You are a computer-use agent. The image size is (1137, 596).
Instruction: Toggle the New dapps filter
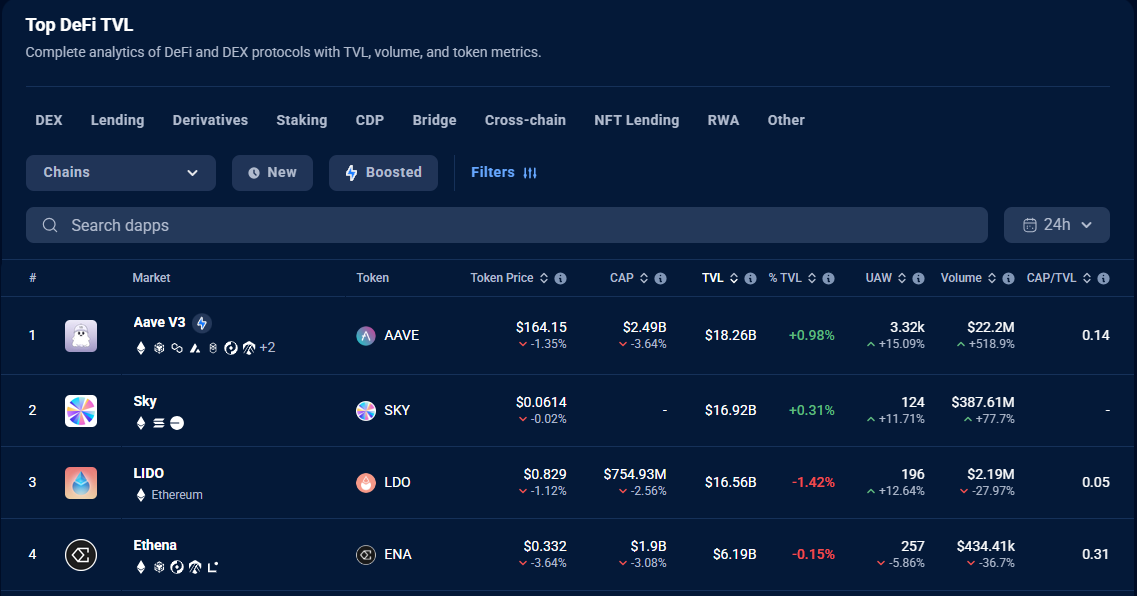(x=273, y=173)
